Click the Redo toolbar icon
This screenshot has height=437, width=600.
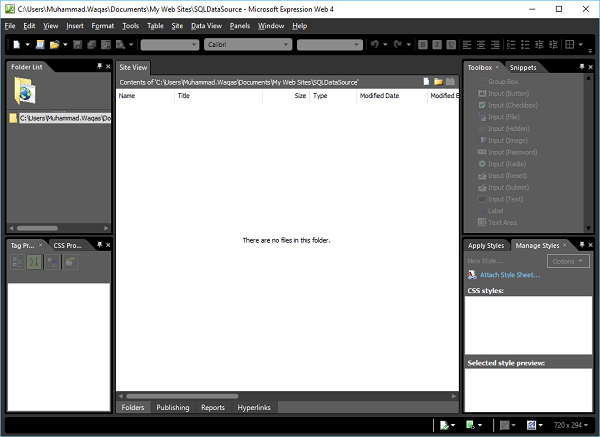pyautogui.click(x=398, y=45)
